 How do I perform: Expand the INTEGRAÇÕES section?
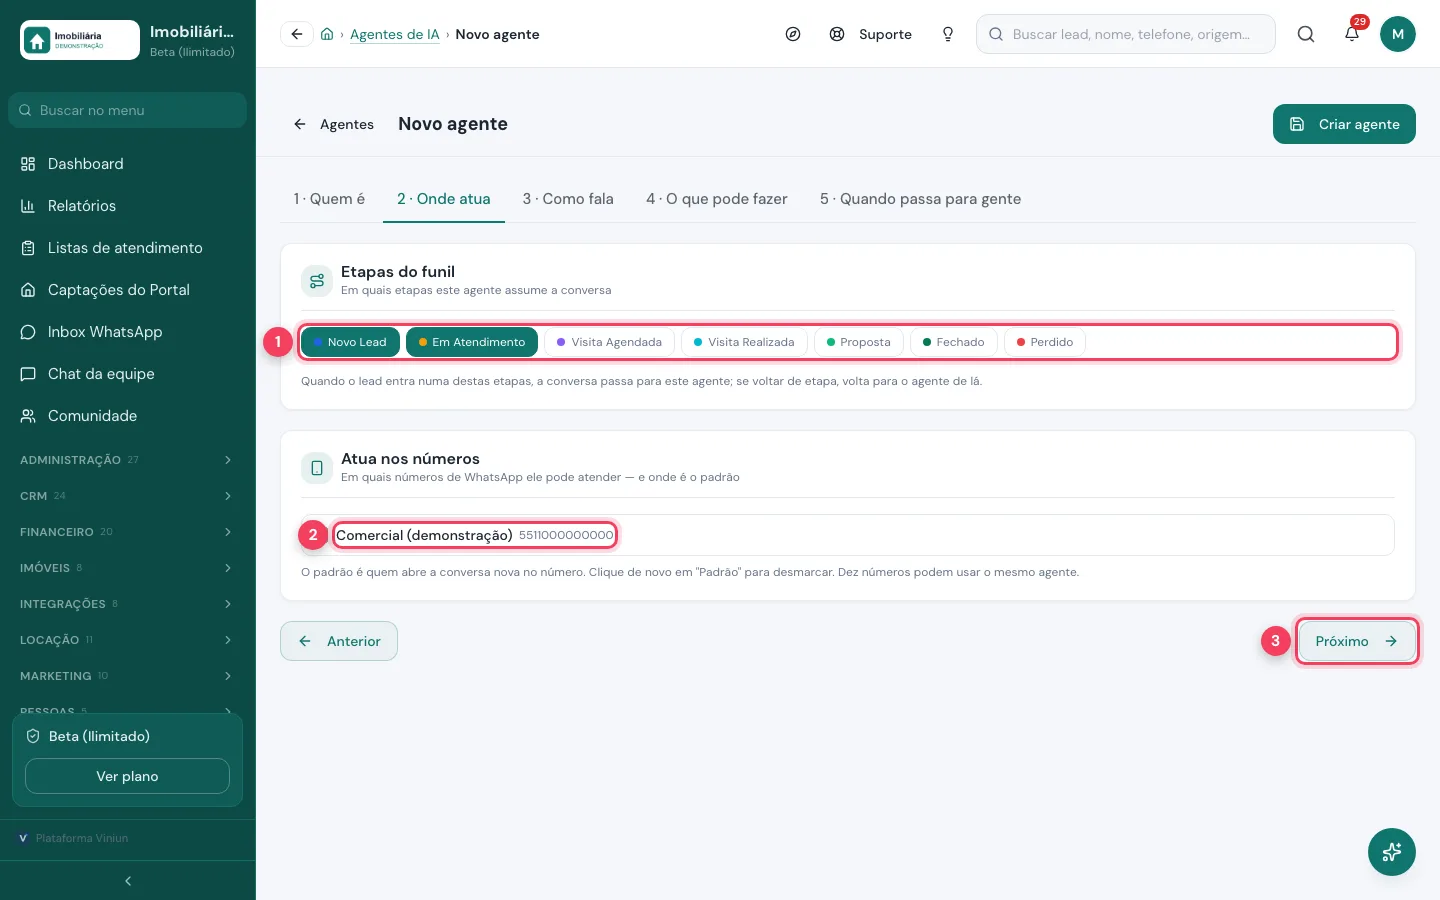(x=126, y=604)
